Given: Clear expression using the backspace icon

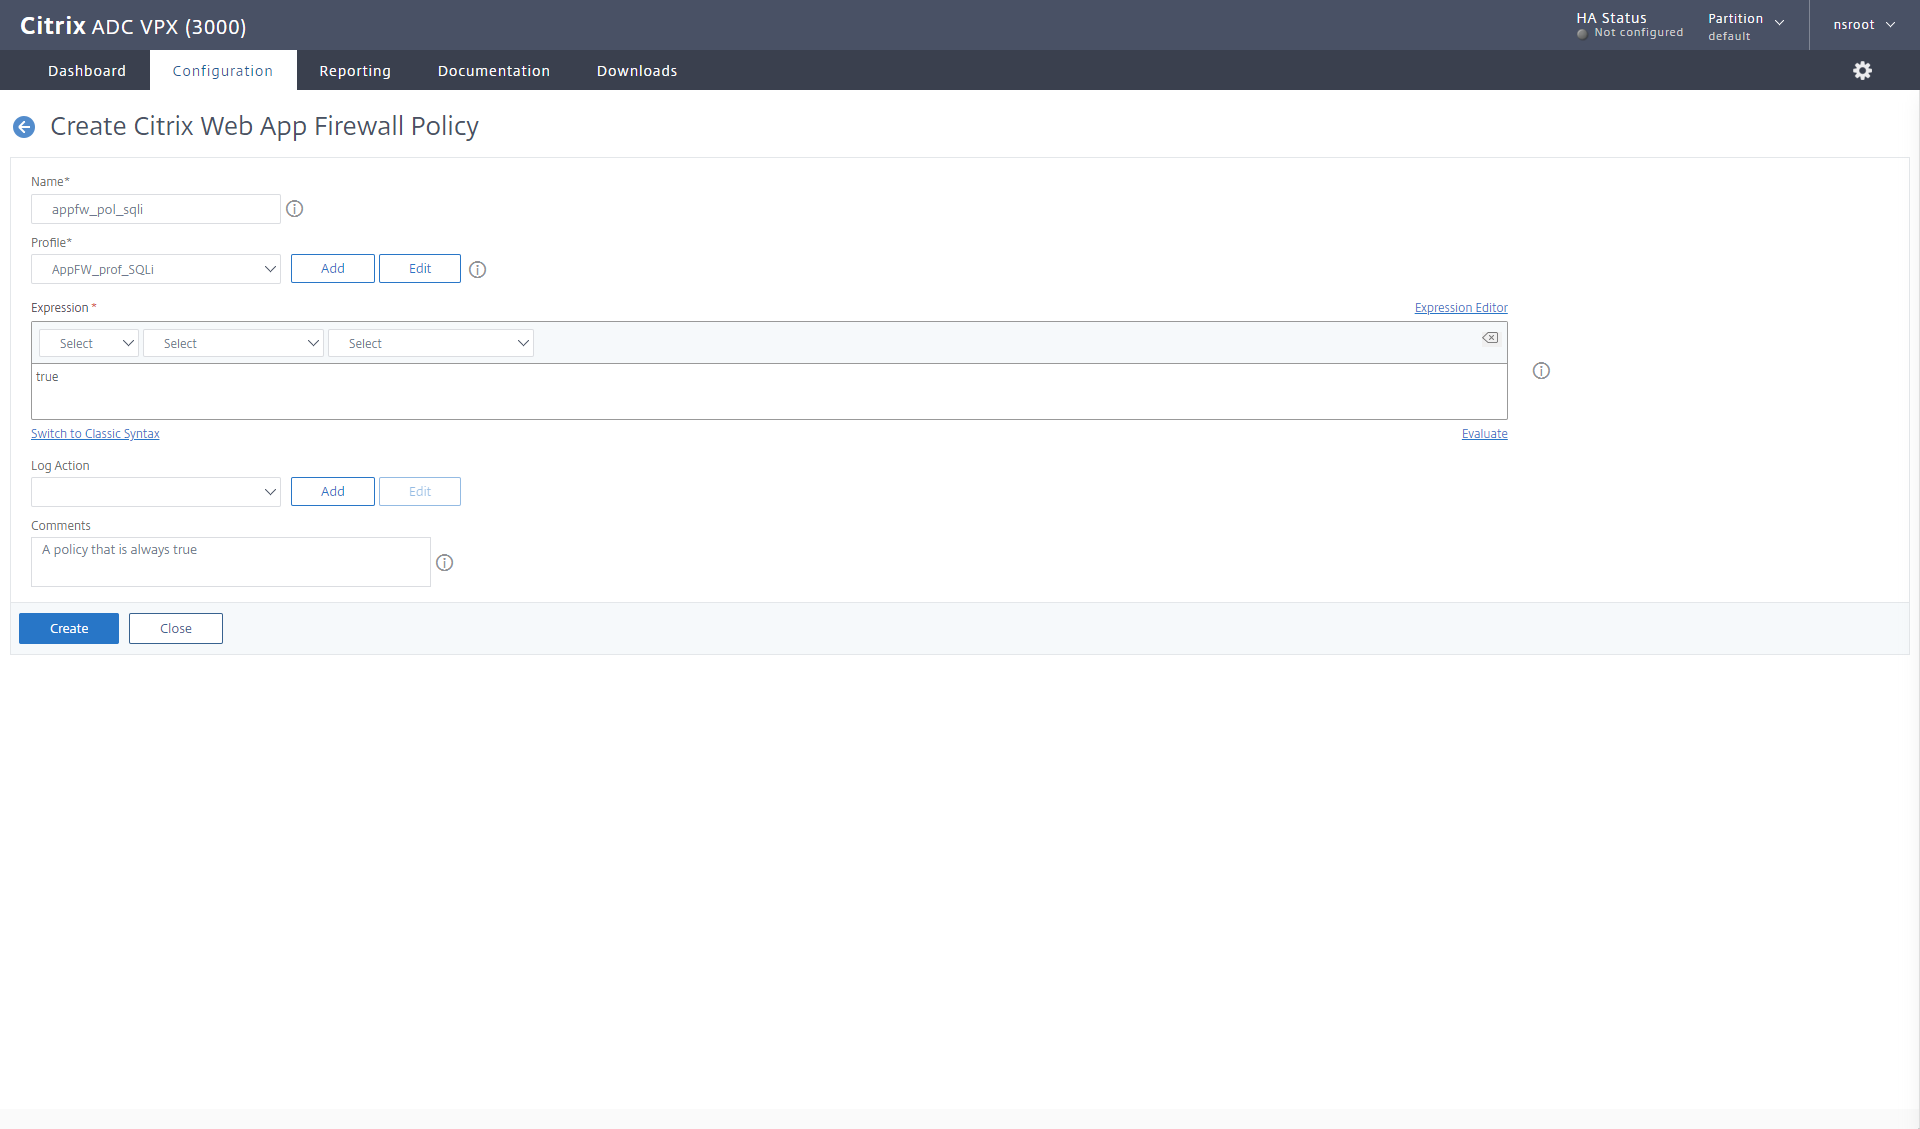Looking at the screenshot, I should pos(1490,338).
